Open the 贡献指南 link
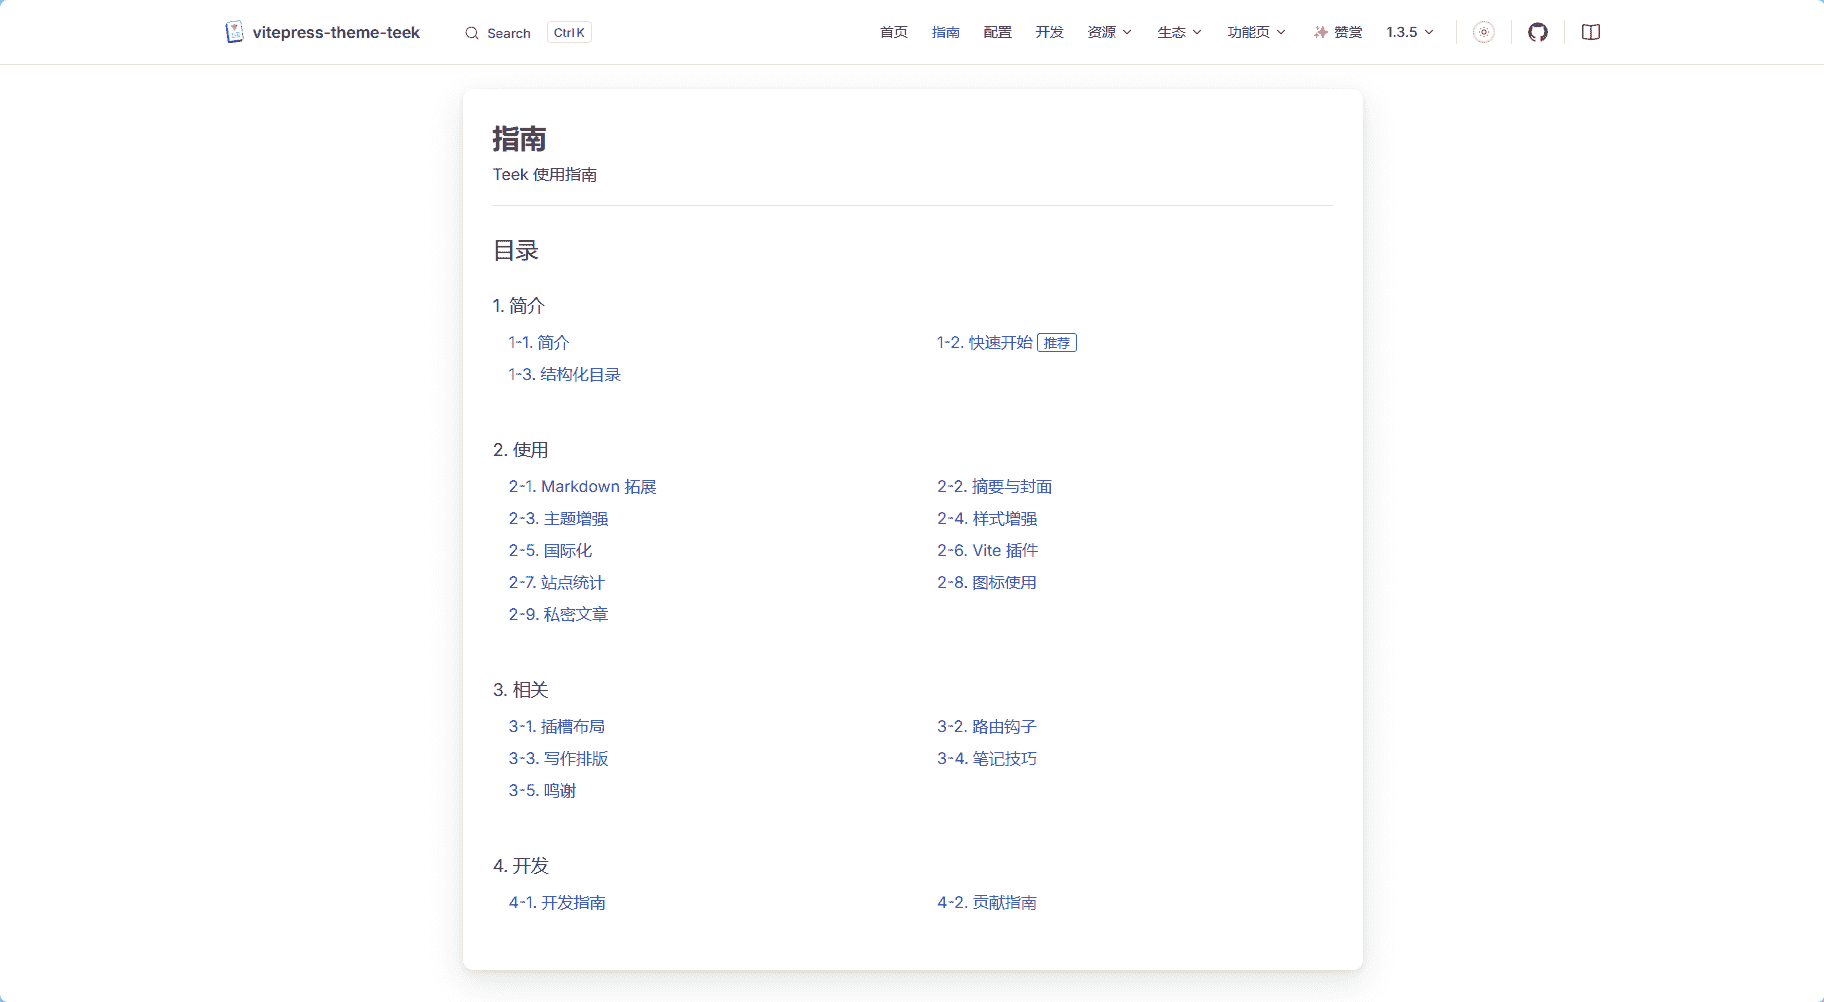Image resolution: width=1824 pixels, height=1002 pixels. click(988, 902)
